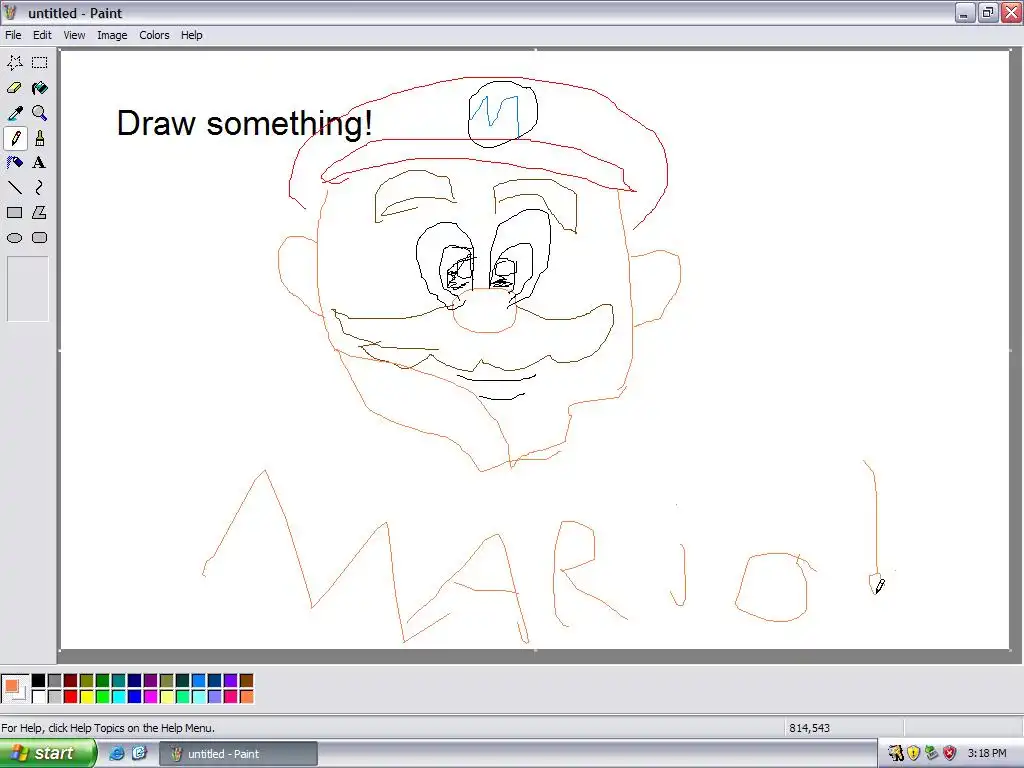Pick the bright red color swatch

(x=71, y=697)
